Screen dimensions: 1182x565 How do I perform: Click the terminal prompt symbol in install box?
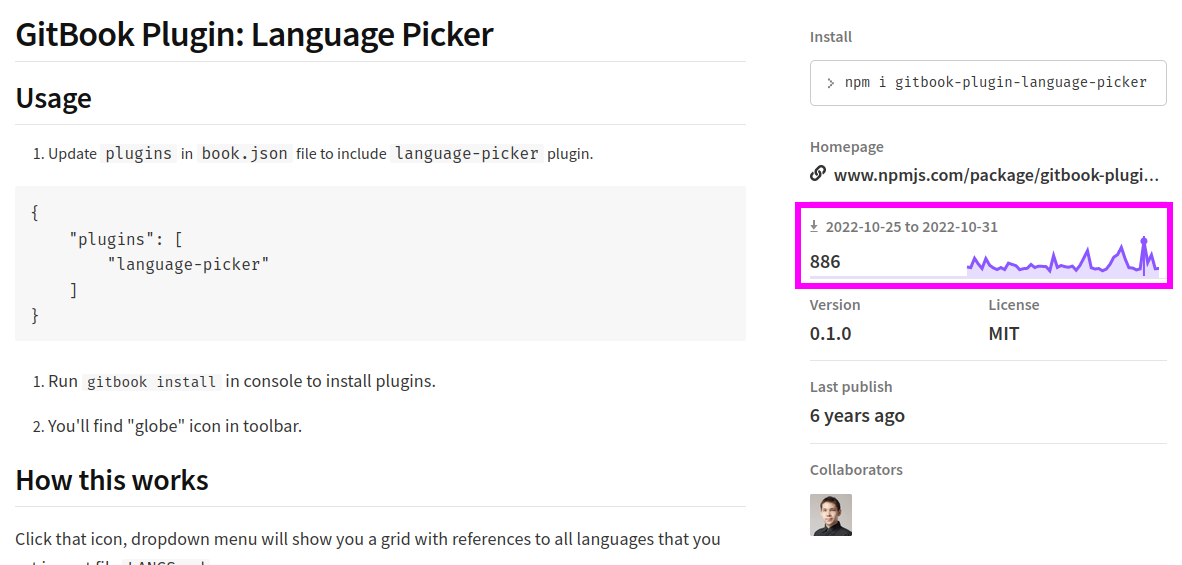click(x=830, y=84)
